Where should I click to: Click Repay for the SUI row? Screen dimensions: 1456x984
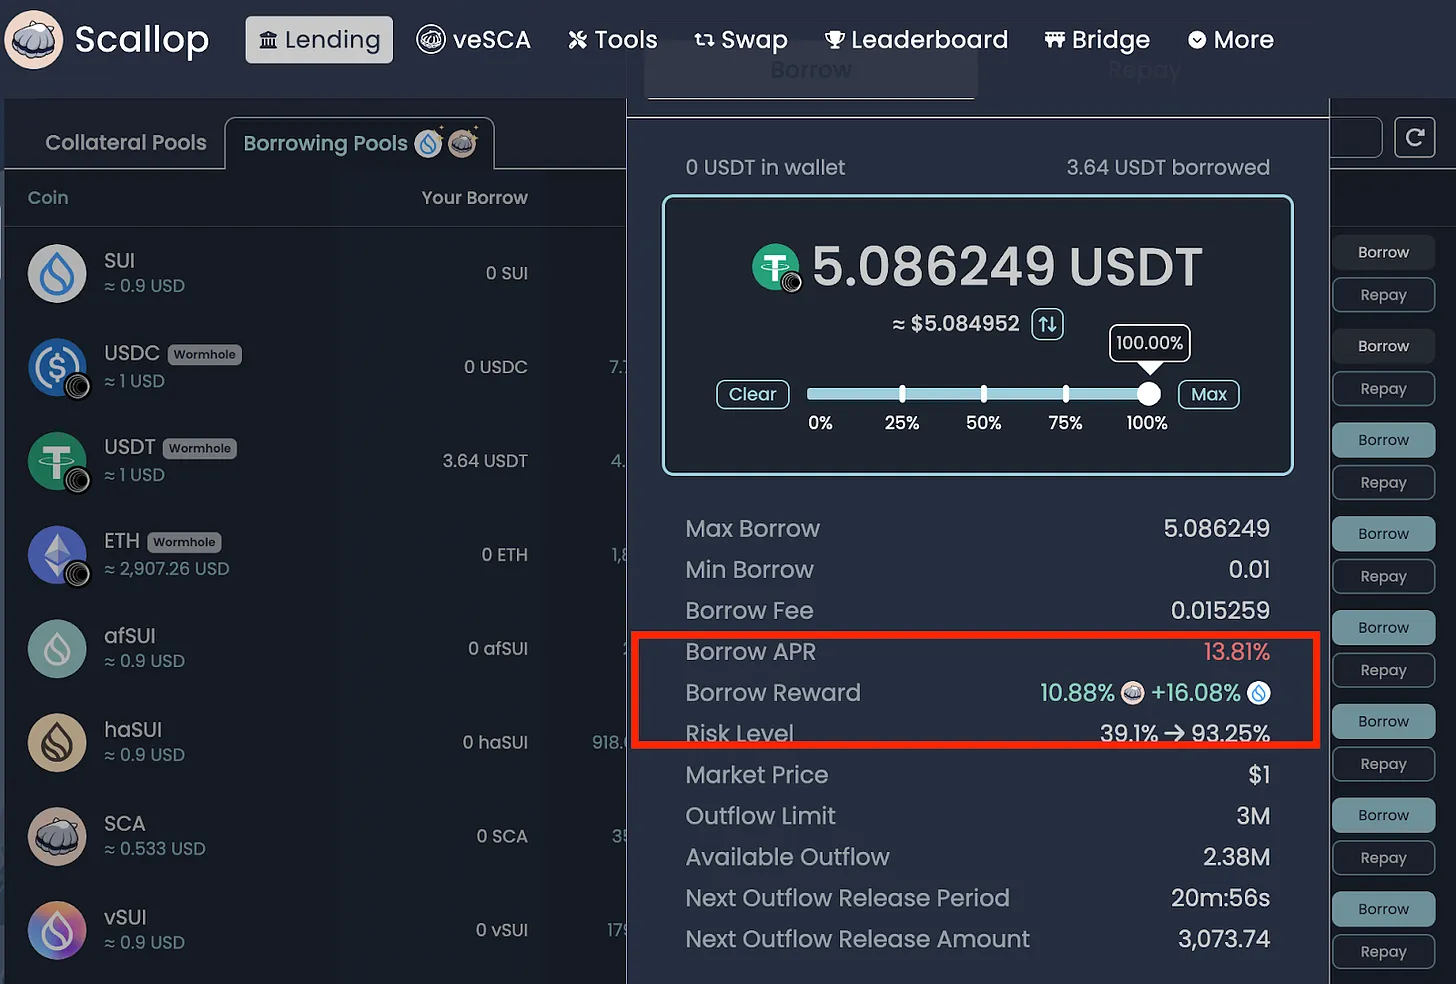point(1383,295)
